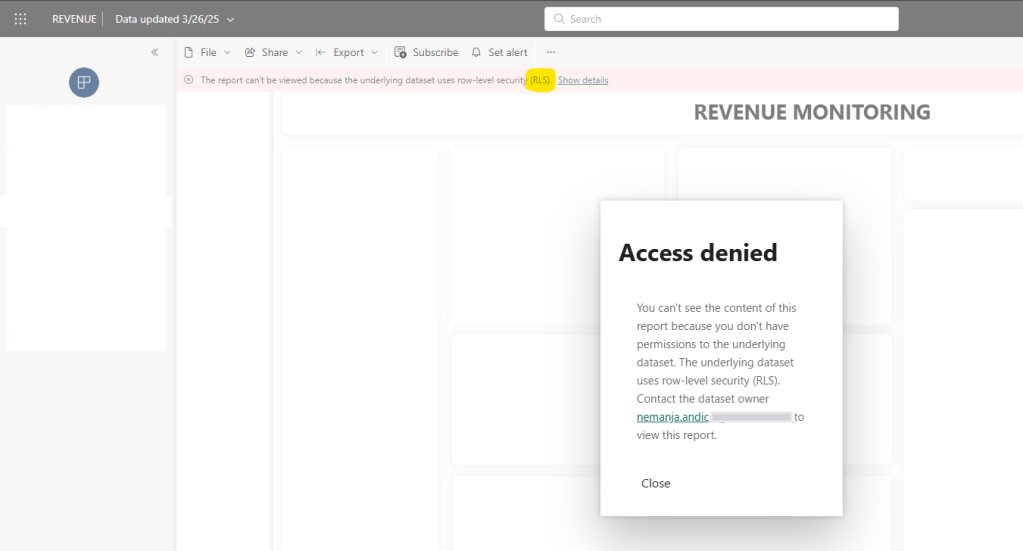Open the app launcher waffle icon

coord(20,19)
